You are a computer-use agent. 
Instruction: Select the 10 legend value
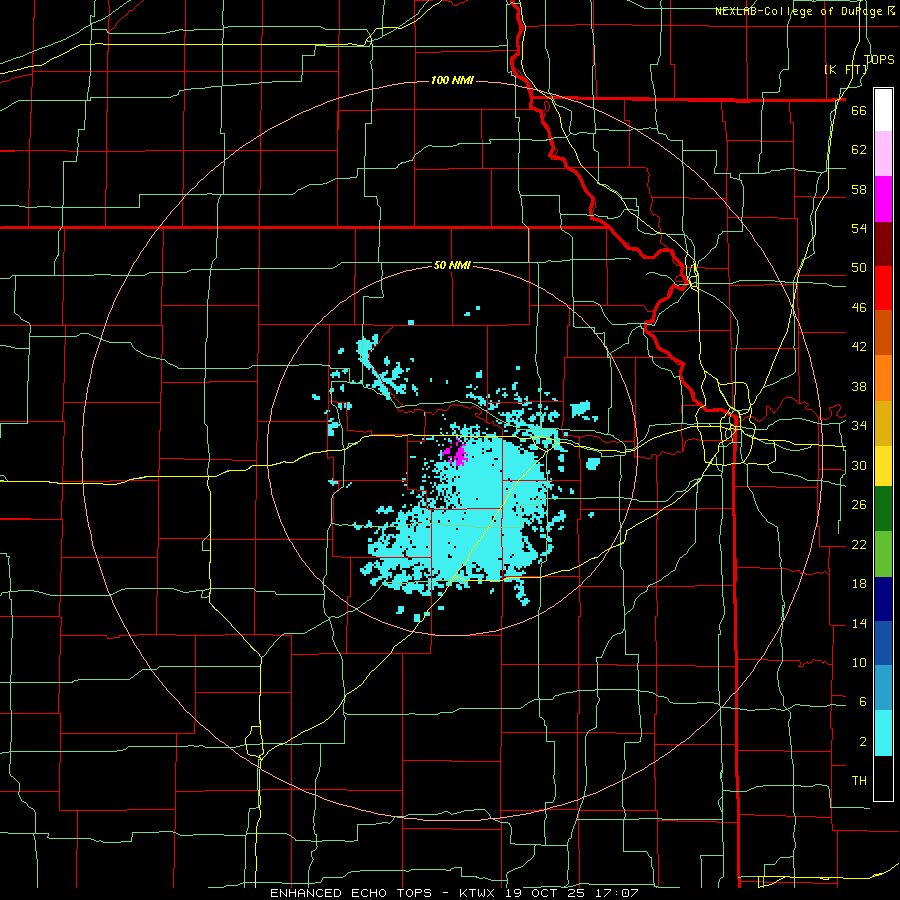(859, 662)
